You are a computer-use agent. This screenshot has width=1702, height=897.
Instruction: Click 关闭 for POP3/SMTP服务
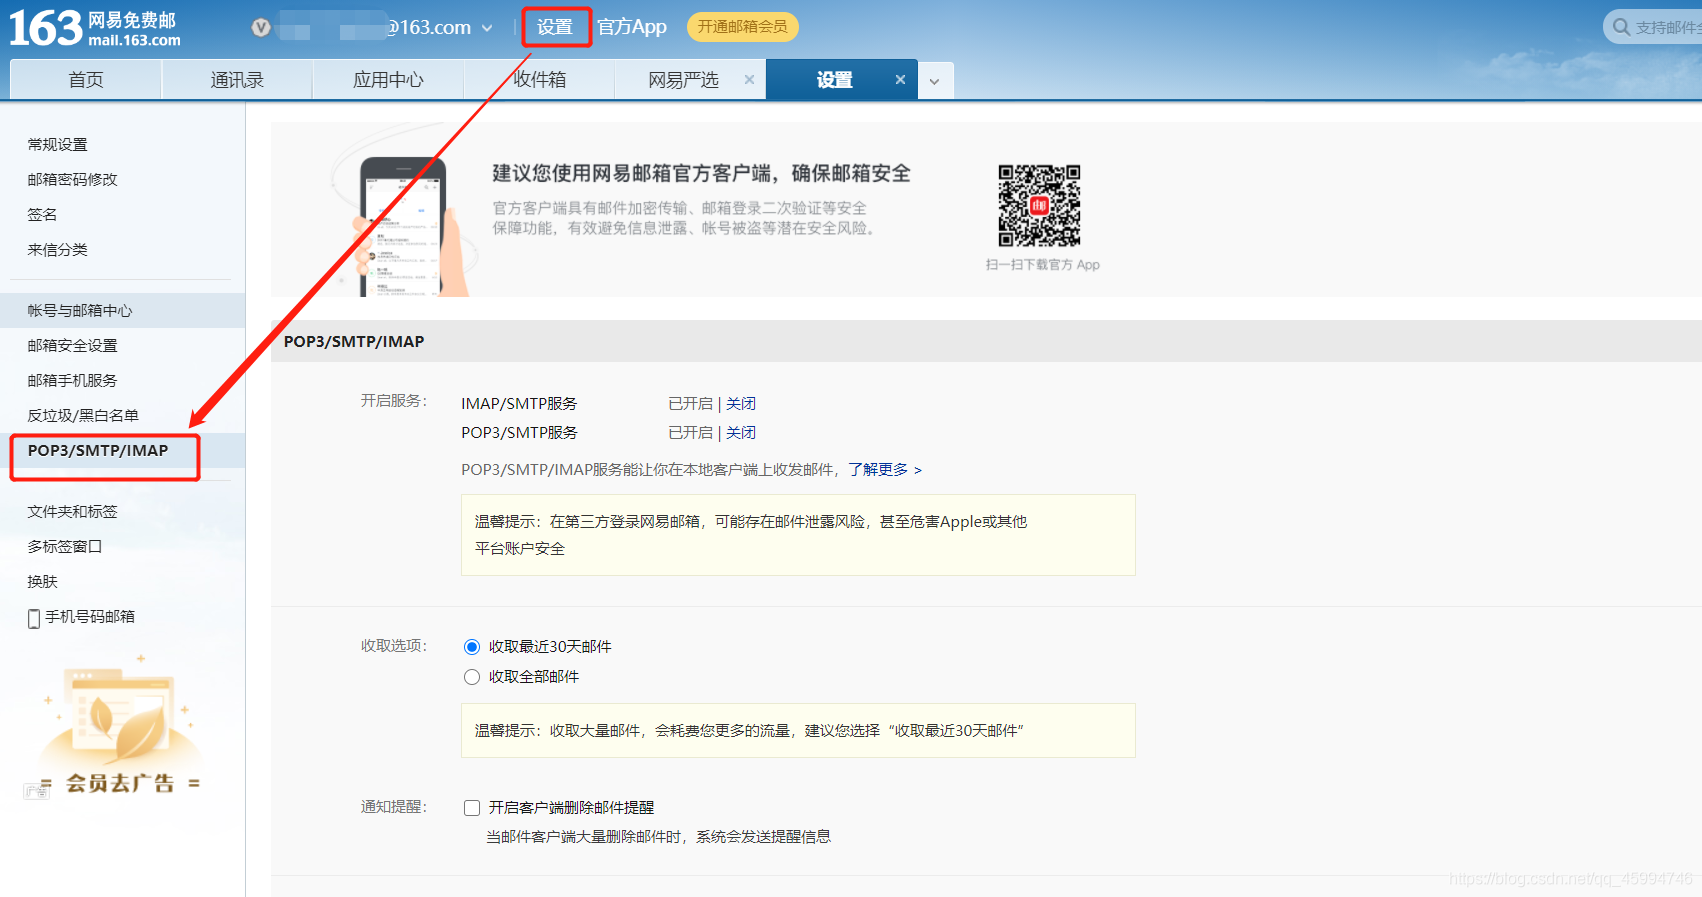click(741, 432)
